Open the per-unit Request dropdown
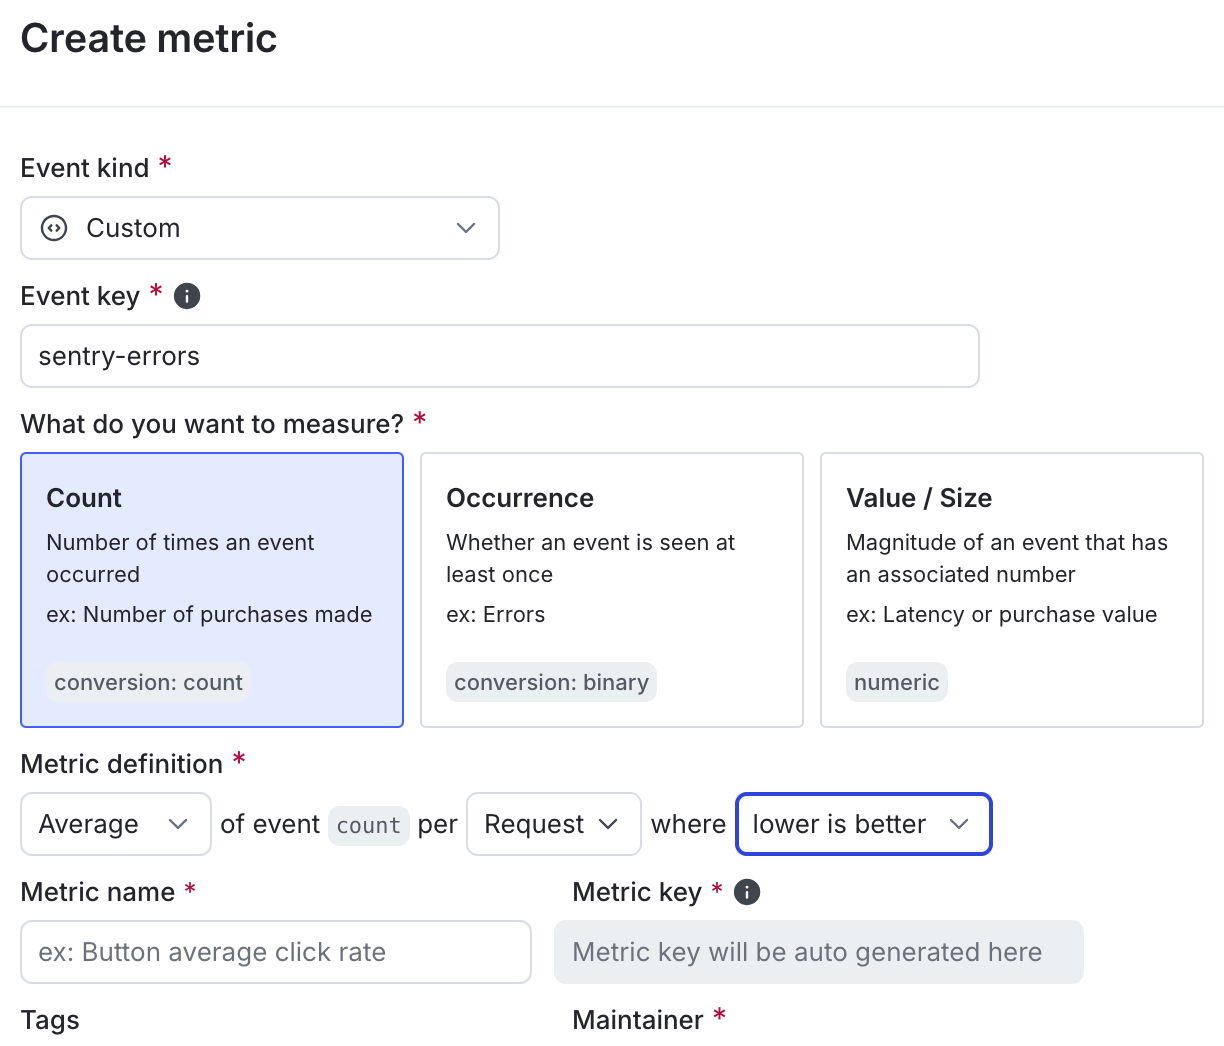The width and height of the screenshot is (1224, 1046). pos(553,824)
